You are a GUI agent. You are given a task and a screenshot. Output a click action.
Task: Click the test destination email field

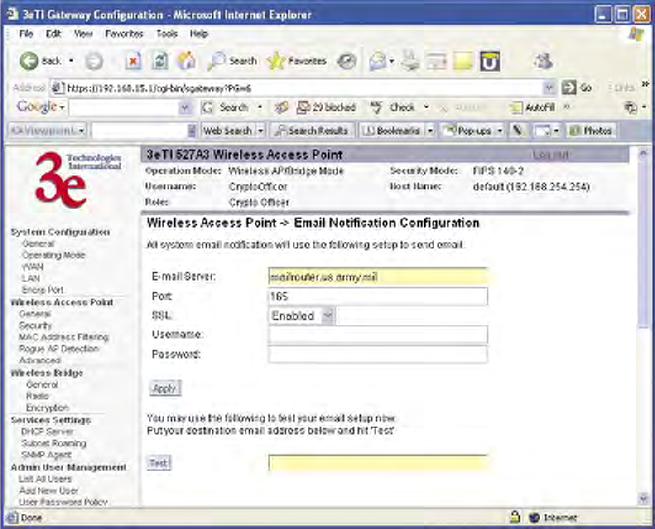pos(378,463)
